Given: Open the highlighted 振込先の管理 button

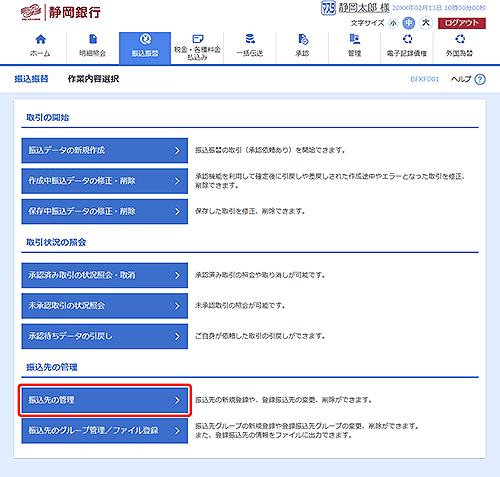Looking at the screenshot, I should coord(105,400).
